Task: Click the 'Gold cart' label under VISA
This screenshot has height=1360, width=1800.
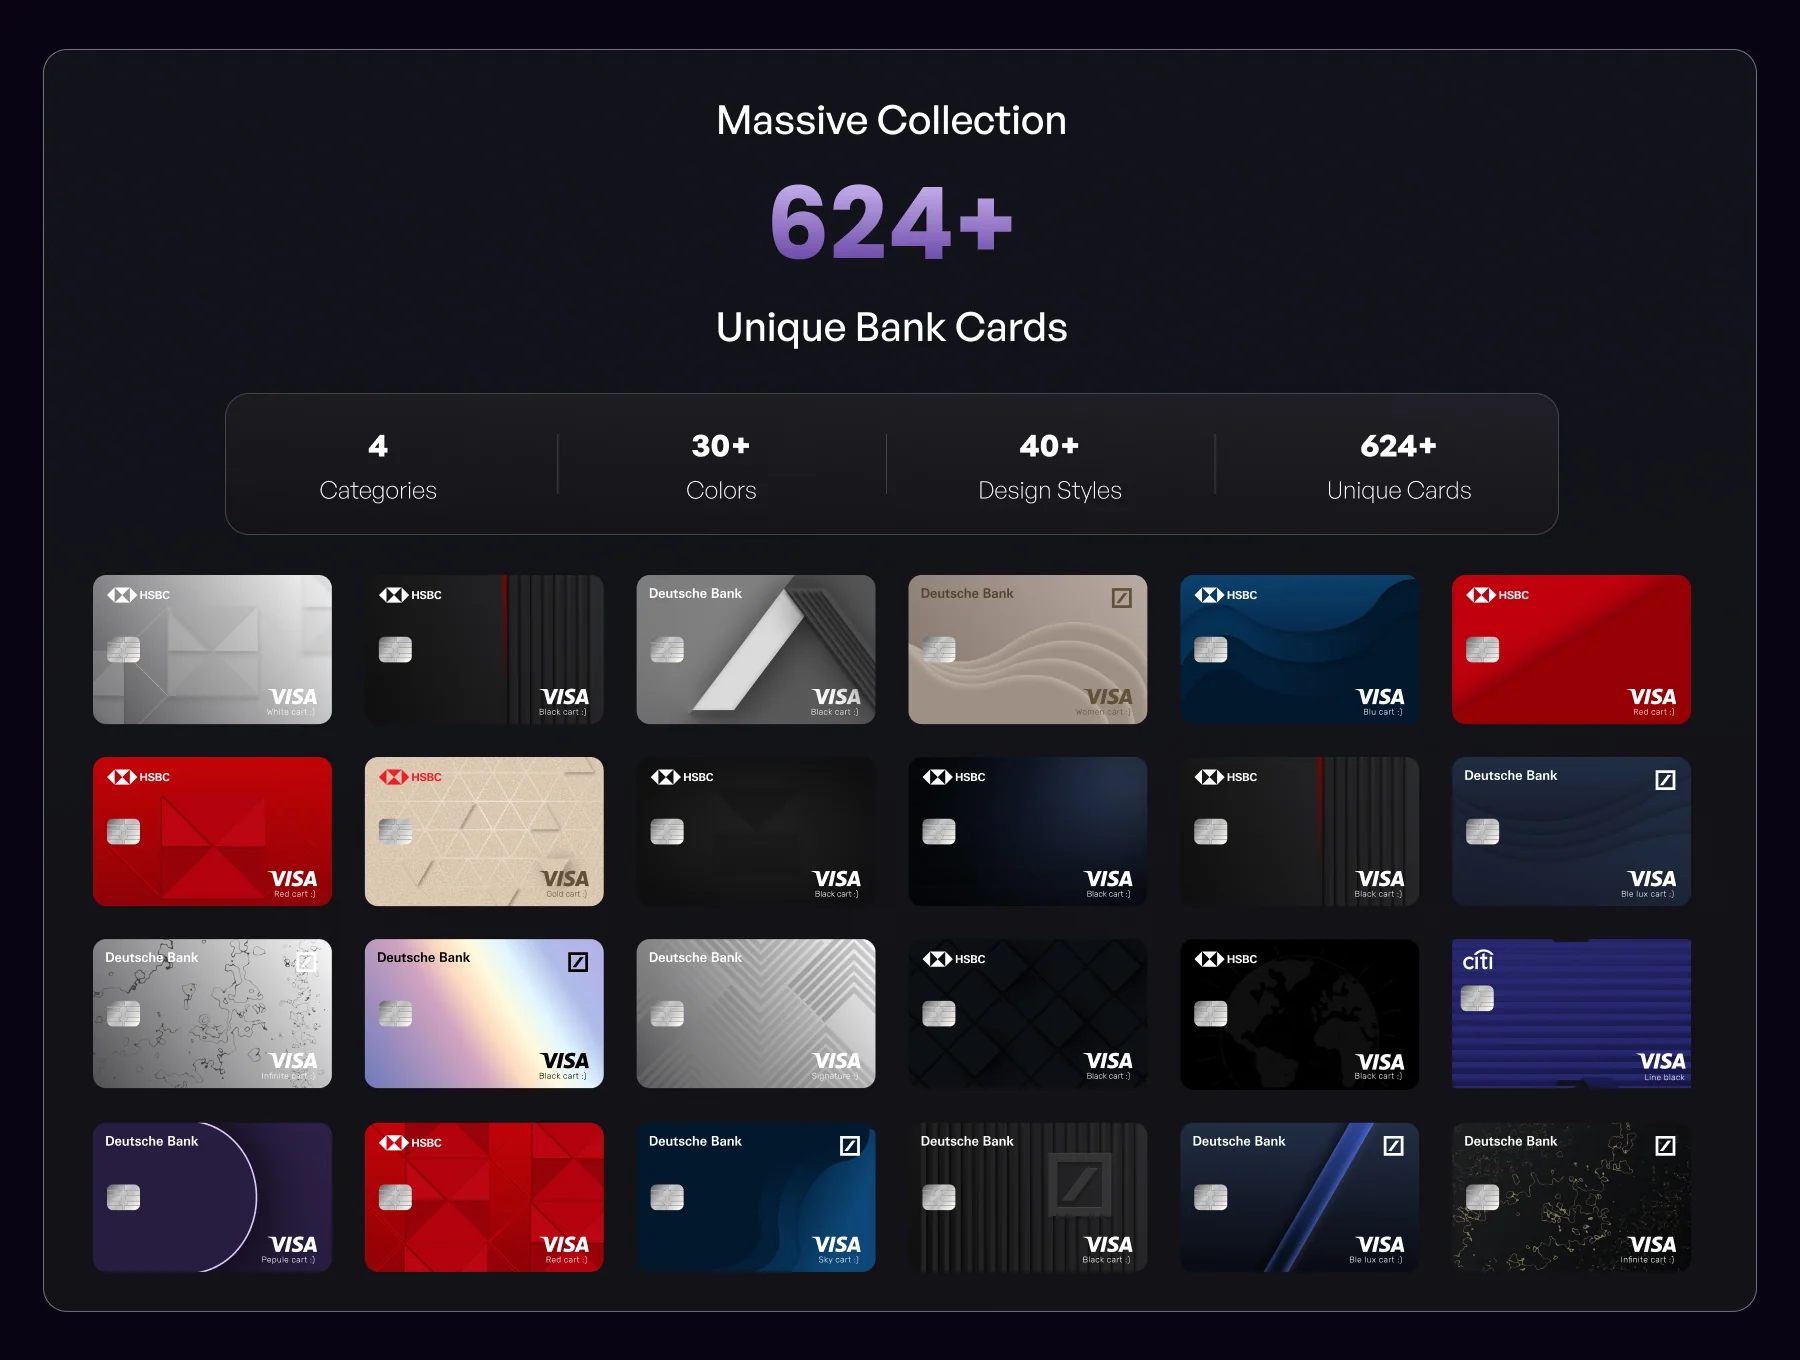Action: [x=566, y=894]
